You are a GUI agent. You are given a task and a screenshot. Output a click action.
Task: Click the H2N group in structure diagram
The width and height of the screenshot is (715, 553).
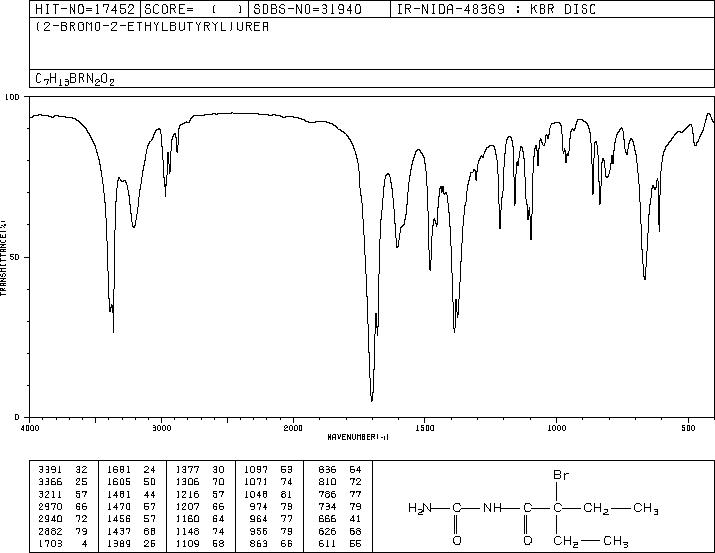[420, 507]
